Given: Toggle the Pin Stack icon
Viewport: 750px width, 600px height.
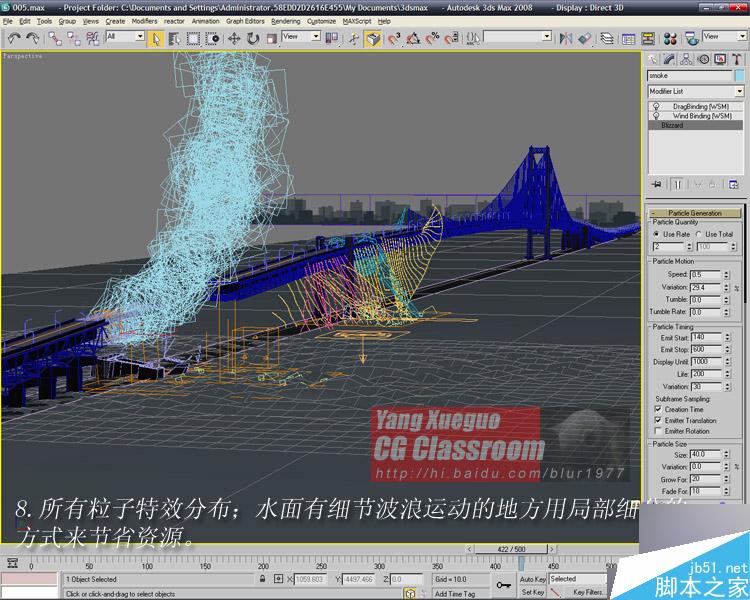Looking at the screenshot, I should coord(657,184).
